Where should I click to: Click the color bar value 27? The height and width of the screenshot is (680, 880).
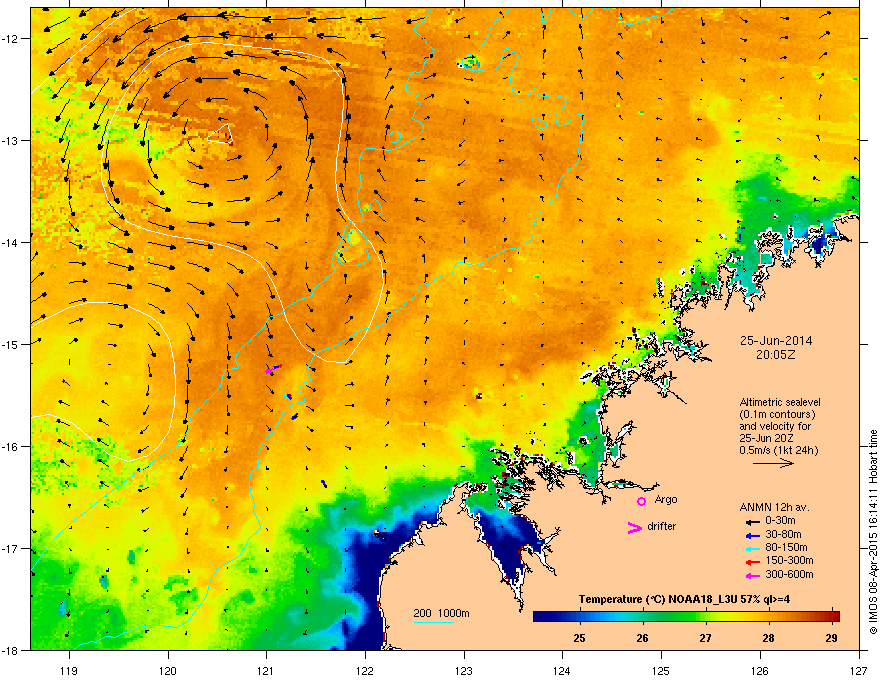point(705,638)
